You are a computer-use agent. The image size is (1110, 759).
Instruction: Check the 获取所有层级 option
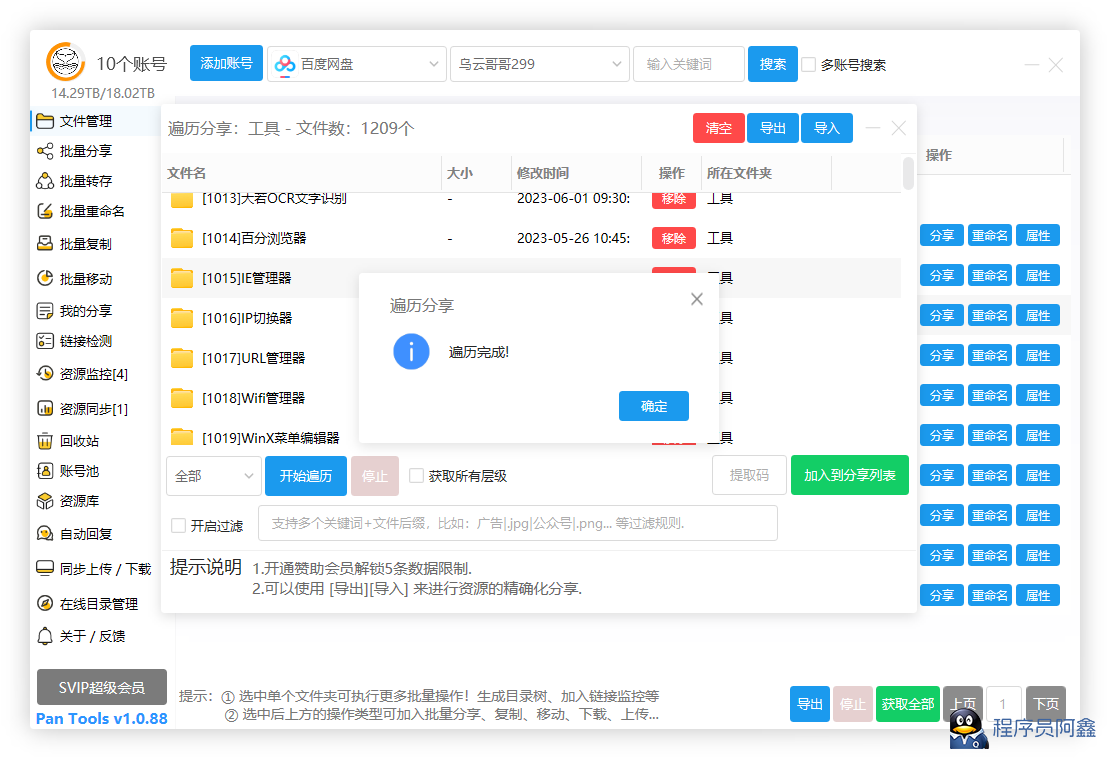coord(417,476)
